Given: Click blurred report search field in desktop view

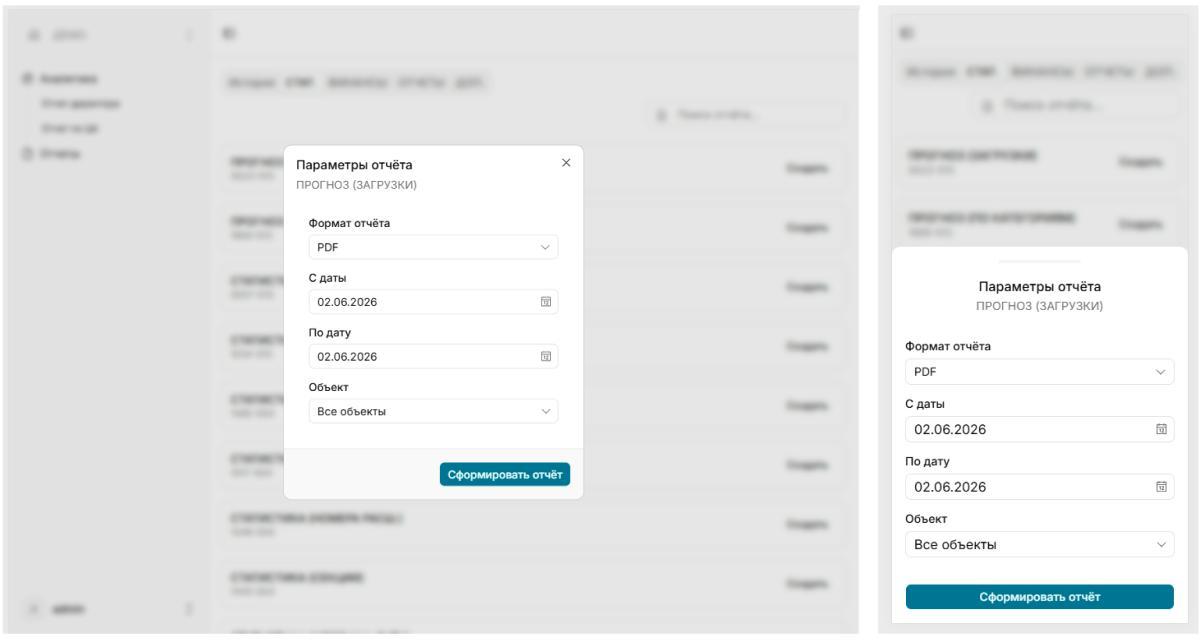Looking at the screenshot, I should pyautogui.click(x=745, y=115).
